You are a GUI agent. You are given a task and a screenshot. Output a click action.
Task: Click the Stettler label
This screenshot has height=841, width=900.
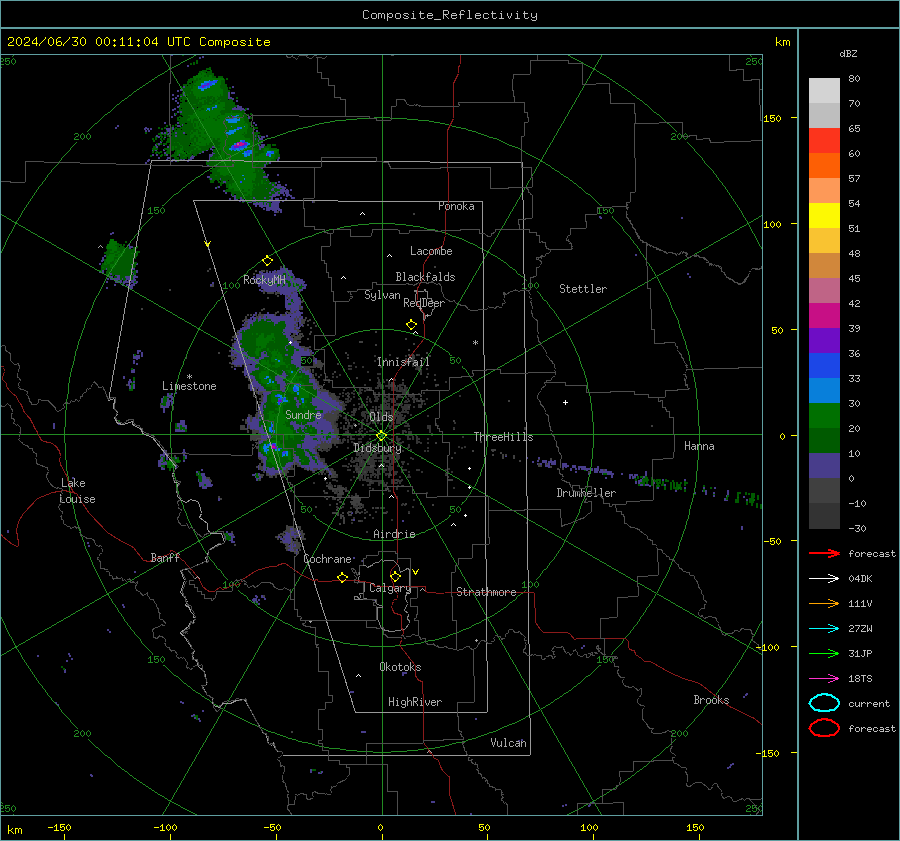(x=583, y=289)
